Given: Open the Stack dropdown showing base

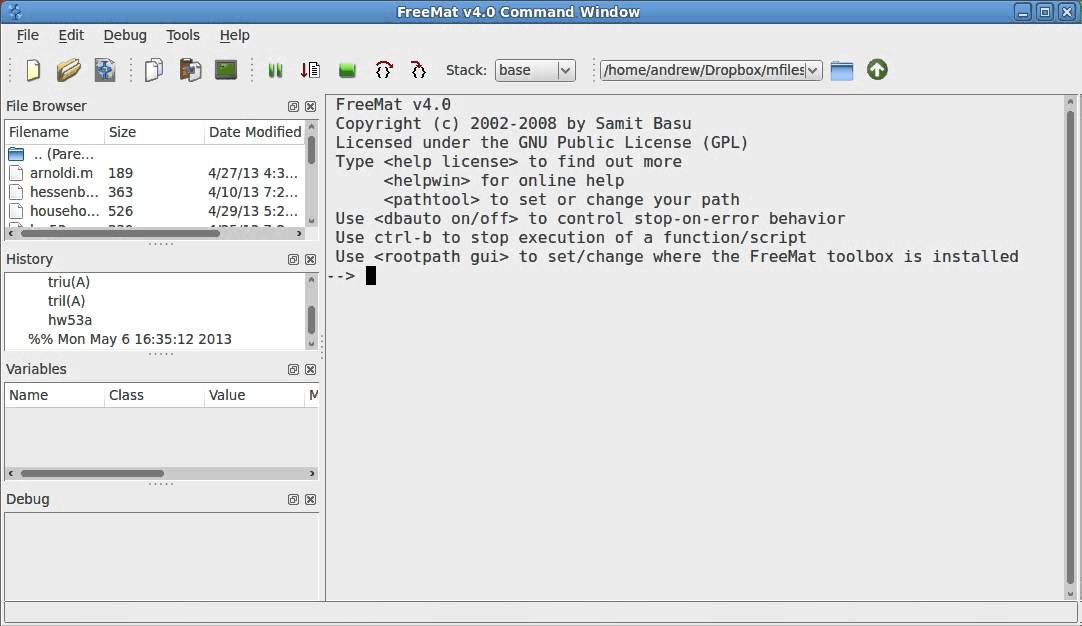Looking at the screenshot, I should 535,70.
